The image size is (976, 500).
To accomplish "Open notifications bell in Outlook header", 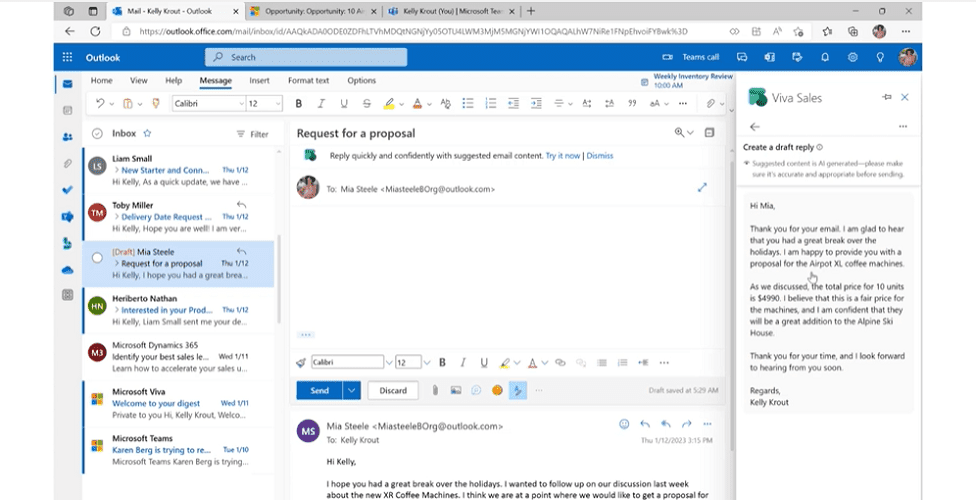I will point(825,57).
